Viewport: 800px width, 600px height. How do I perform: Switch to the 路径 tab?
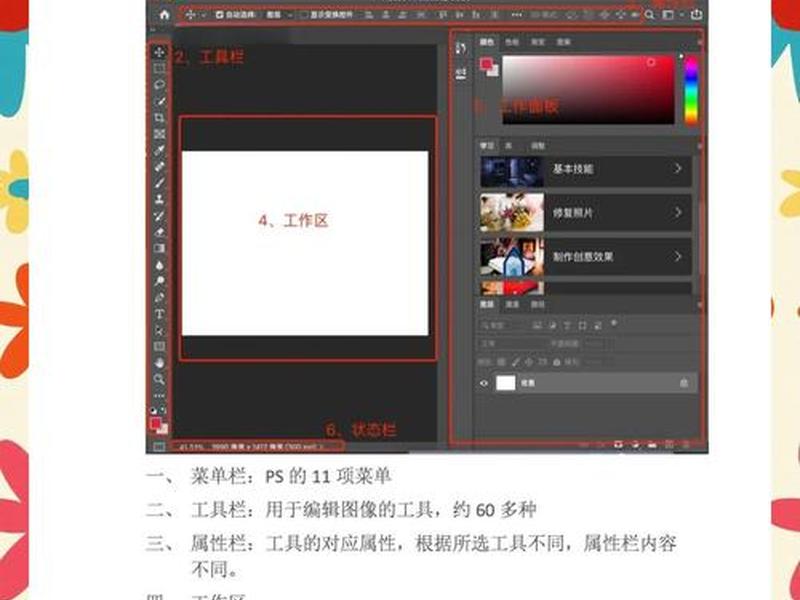[538, 305]
